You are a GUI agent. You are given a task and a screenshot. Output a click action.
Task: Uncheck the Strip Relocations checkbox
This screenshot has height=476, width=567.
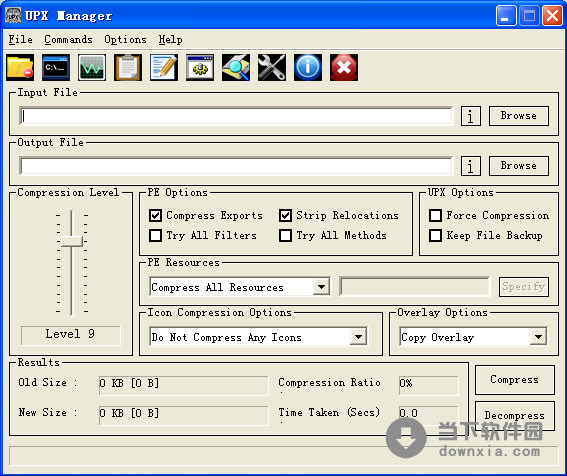[285, 216]
